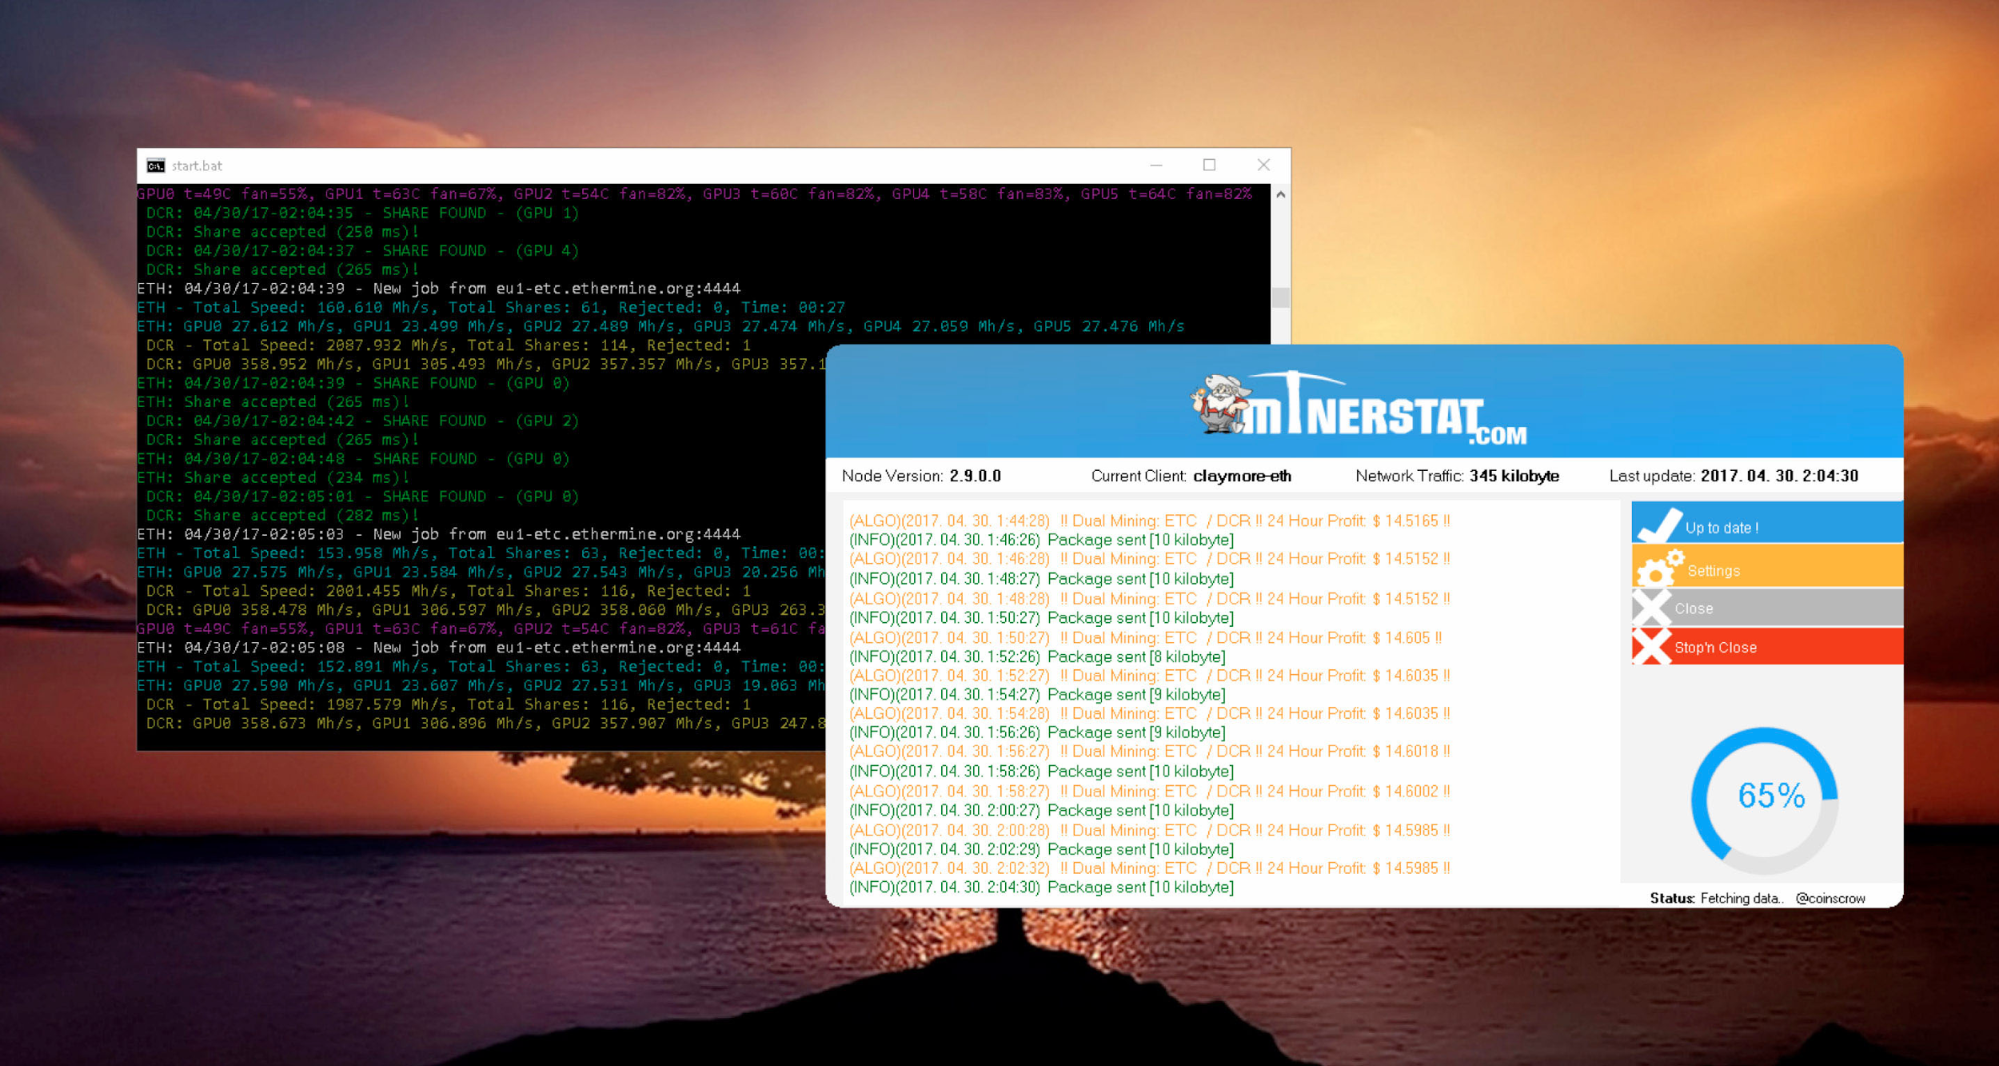Click the gear icon on Settings button
This screenshot has width=1999, height=1066.
click(x=1658, y=568)
